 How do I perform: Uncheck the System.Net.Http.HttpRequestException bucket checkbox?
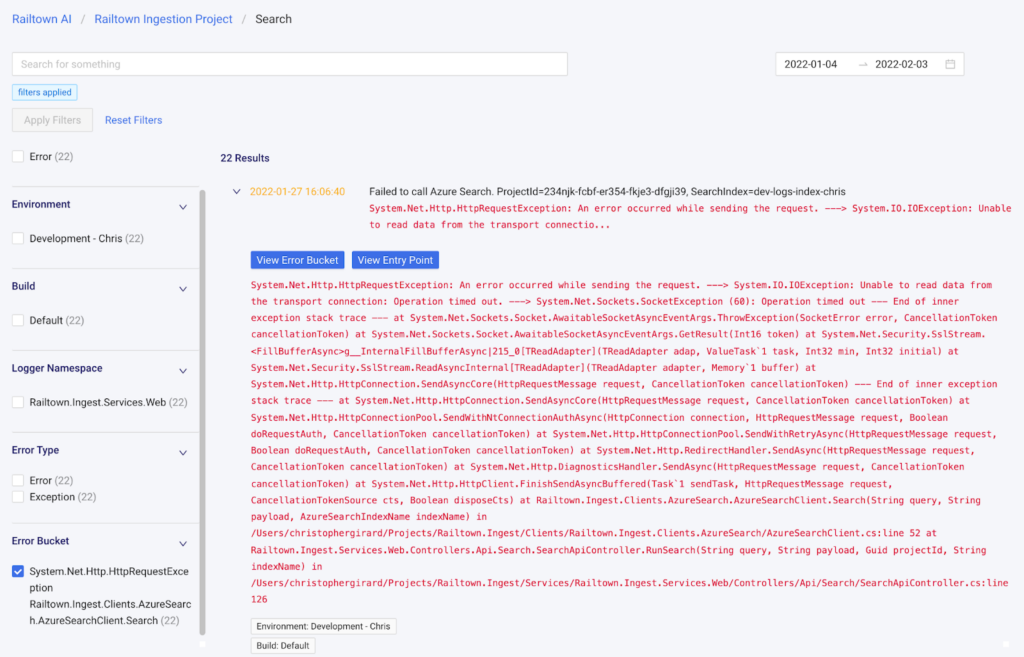pyautogui.click(x=18, y=572)
